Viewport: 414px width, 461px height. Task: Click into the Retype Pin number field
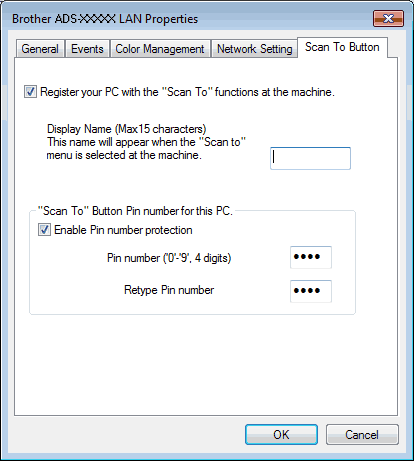[x=311, y=291]
